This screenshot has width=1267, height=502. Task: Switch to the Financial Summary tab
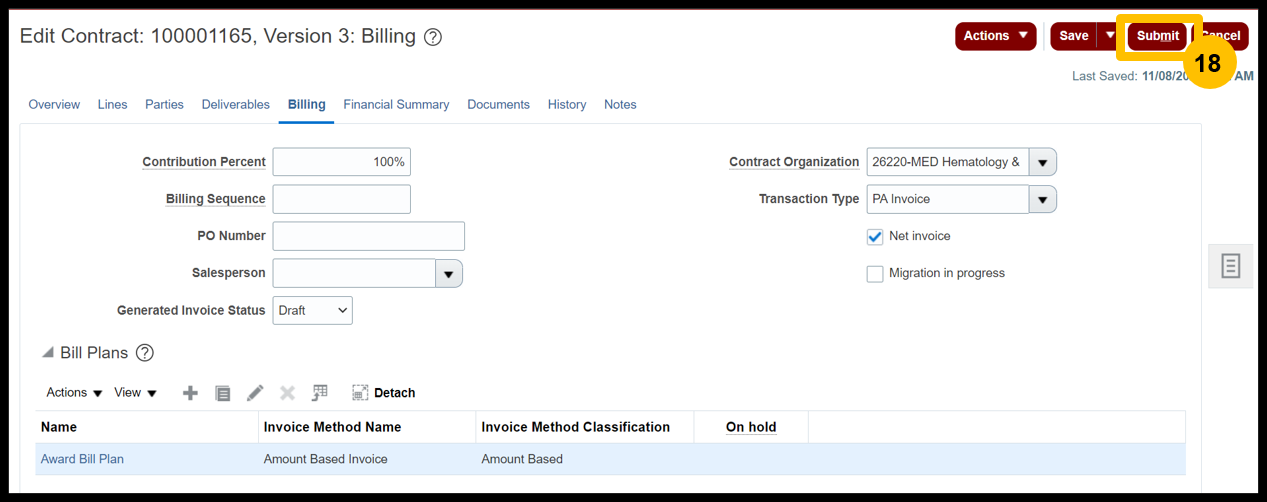point(396,105)
